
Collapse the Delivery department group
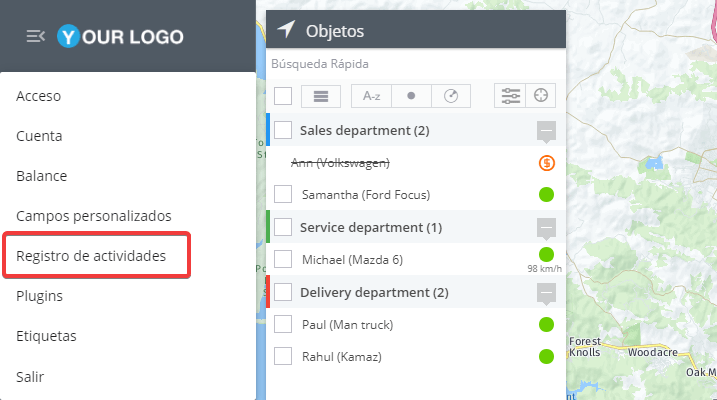click(x=546, y=293)
